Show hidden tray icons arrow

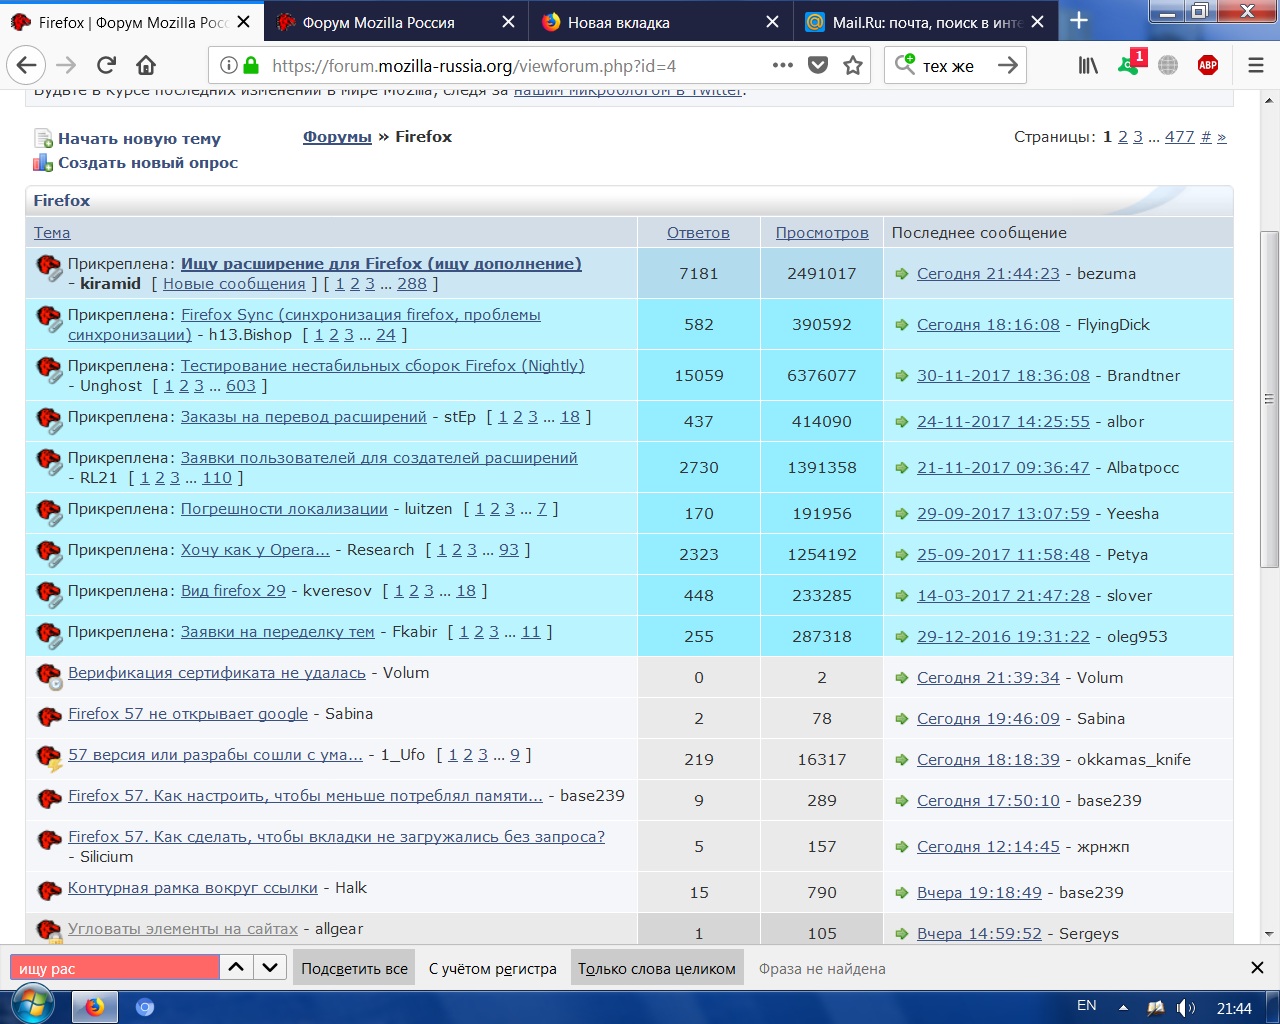pyautogui.click(x=1123, y=1007)
